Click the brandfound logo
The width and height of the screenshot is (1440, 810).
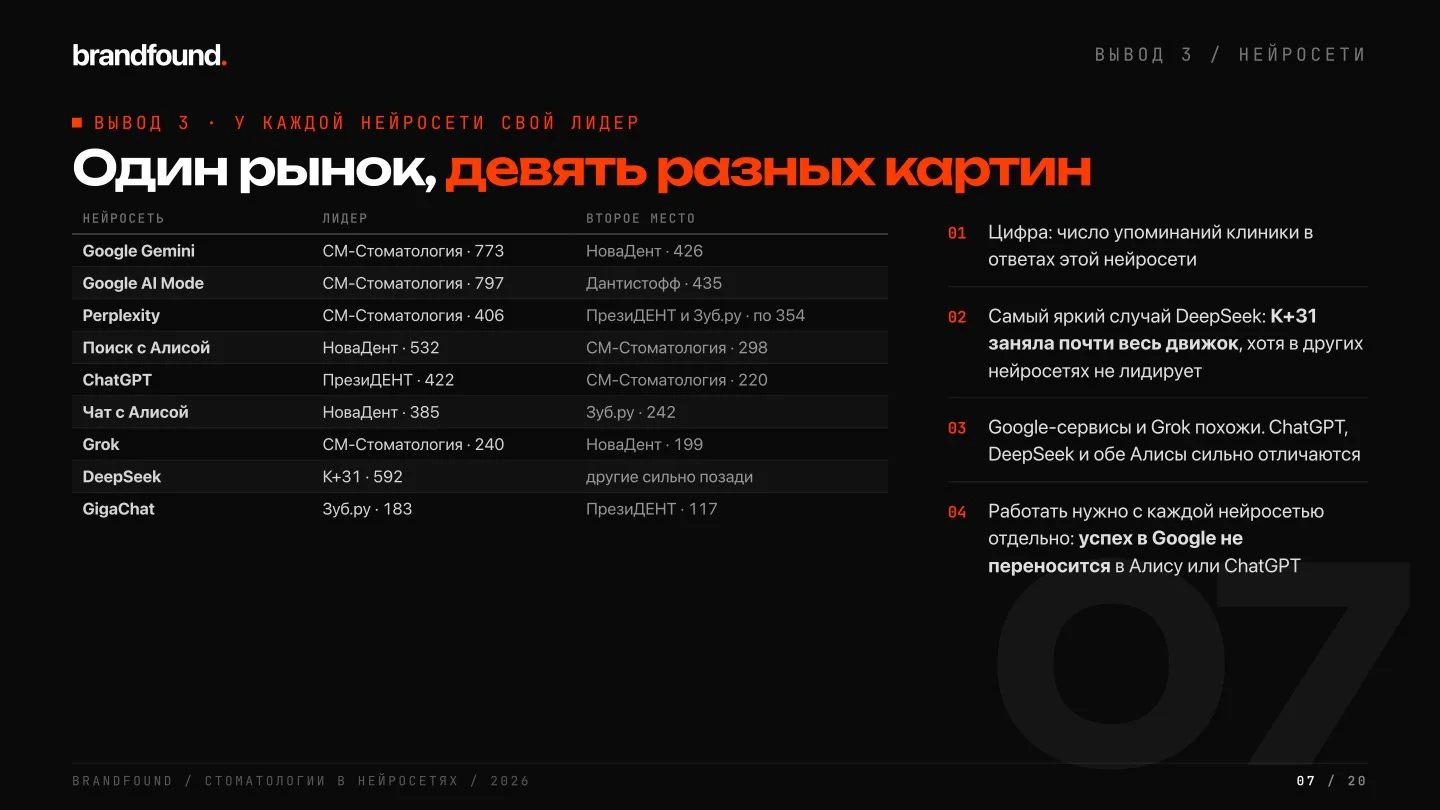click(x=150, y=56)
